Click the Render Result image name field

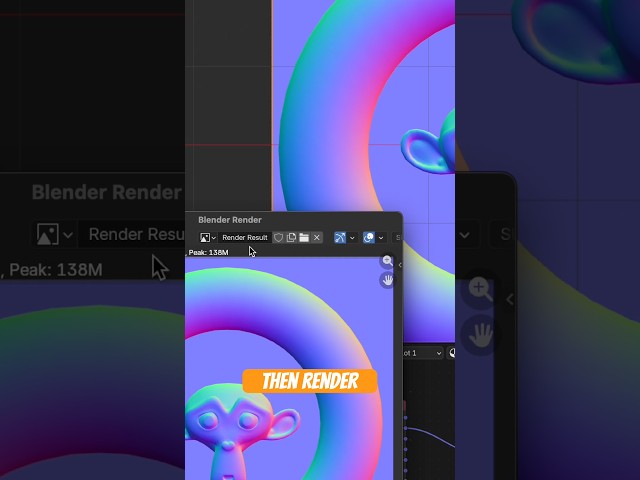(x=245, y=238)
